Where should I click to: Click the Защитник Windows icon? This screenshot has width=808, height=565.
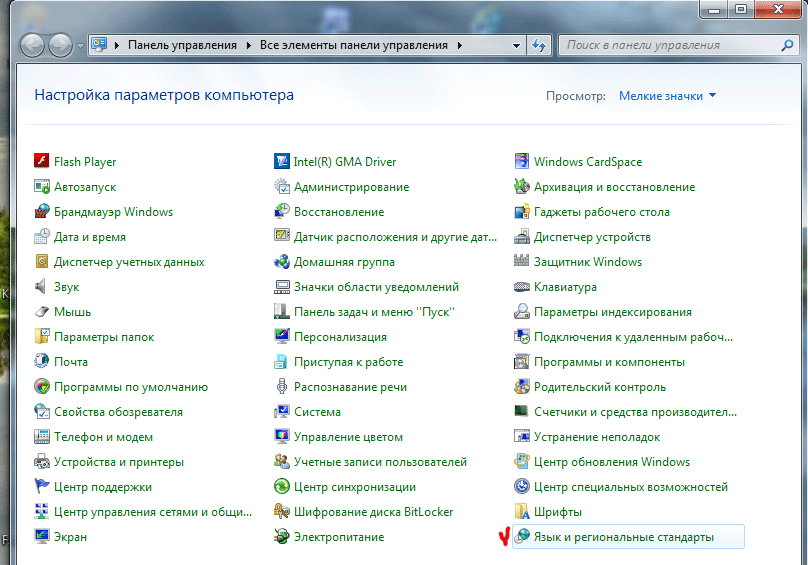(522, 262)
